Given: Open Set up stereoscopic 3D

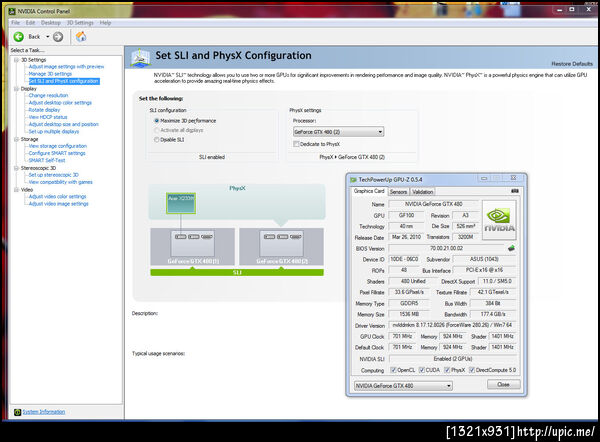Looking at the screenshot, I should click(x=54, y=175).
